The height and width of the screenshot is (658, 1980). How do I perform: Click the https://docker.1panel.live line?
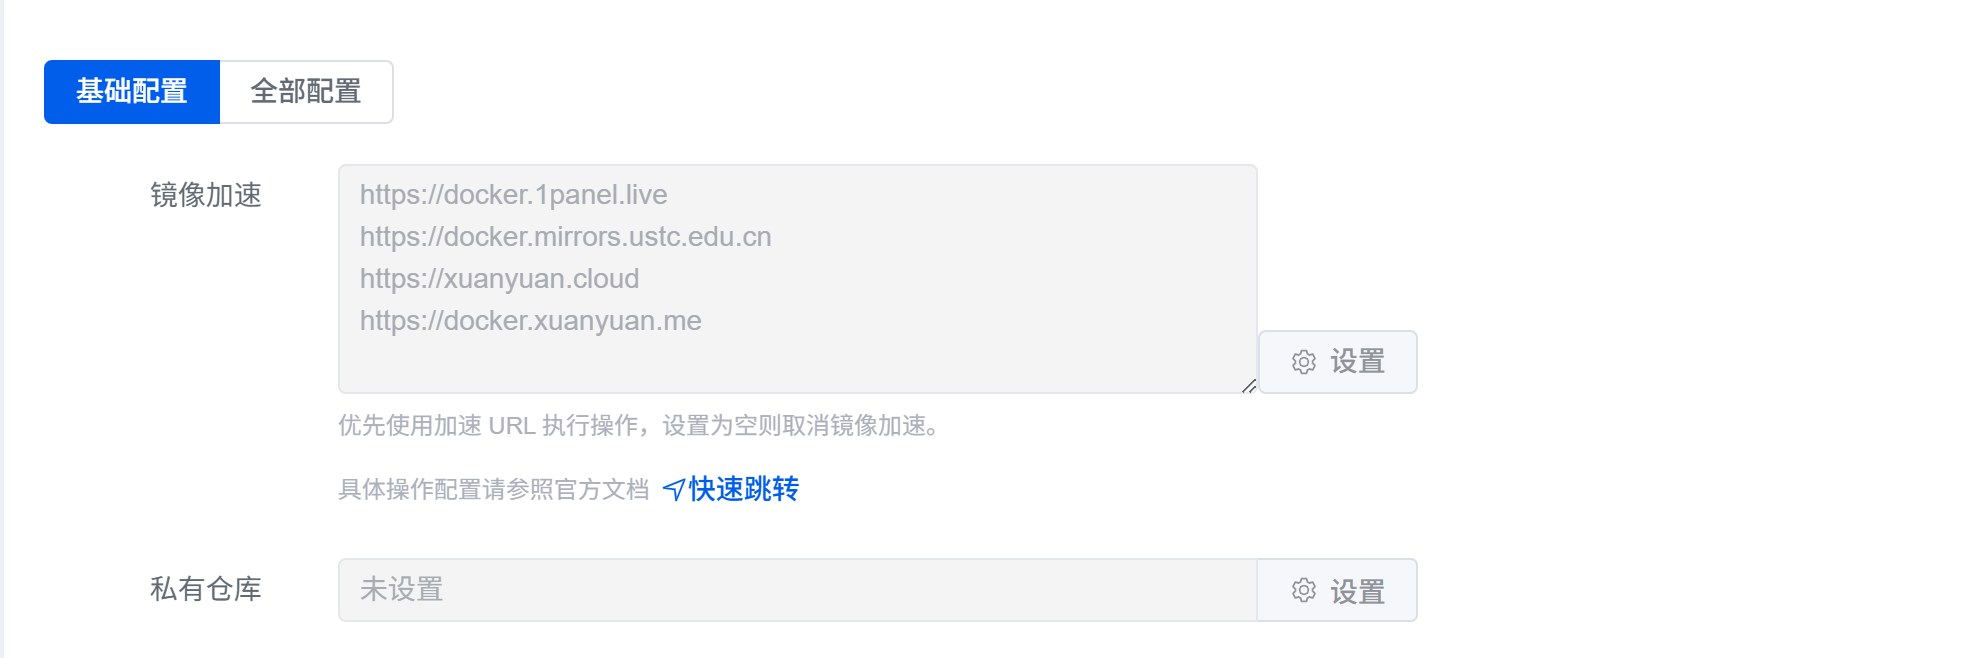pyautogui.click(x=513, y=195)
